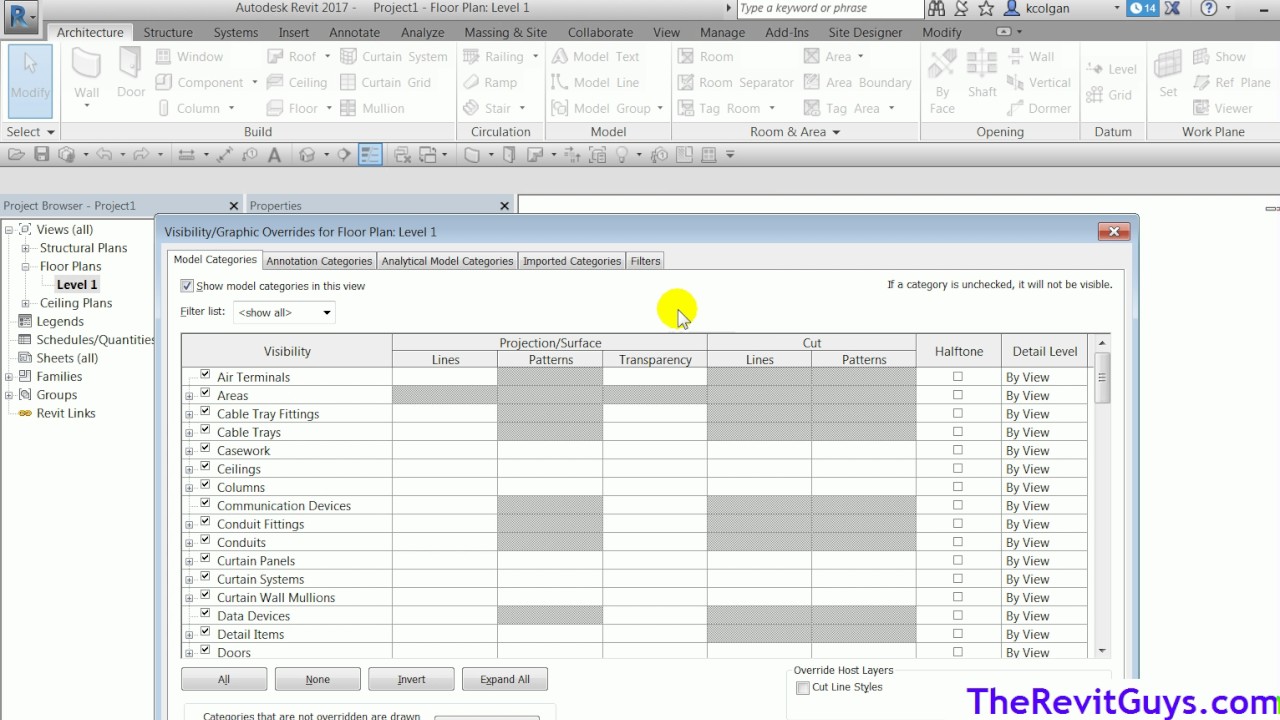Click the Window tool in Build panel
This screenshot has width=1280, height=720.
190,57
